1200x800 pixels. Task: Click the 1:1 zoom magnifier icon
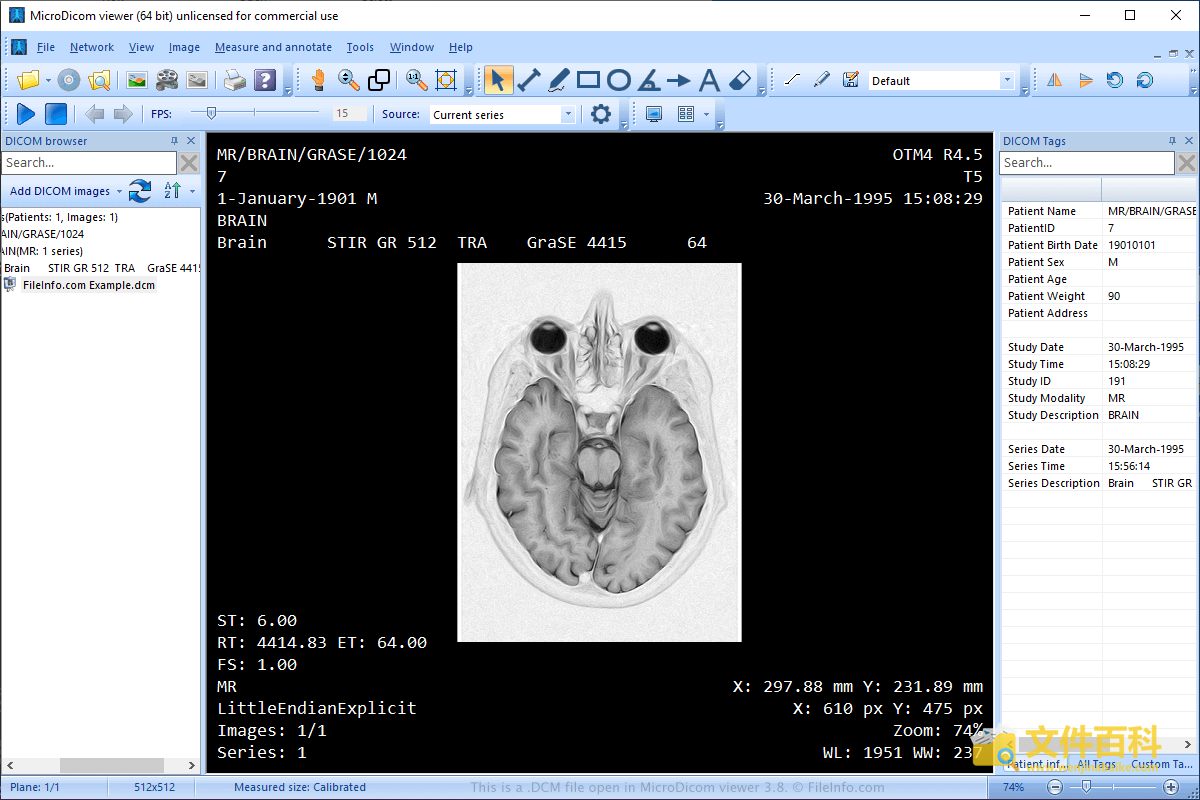point(416,80)
